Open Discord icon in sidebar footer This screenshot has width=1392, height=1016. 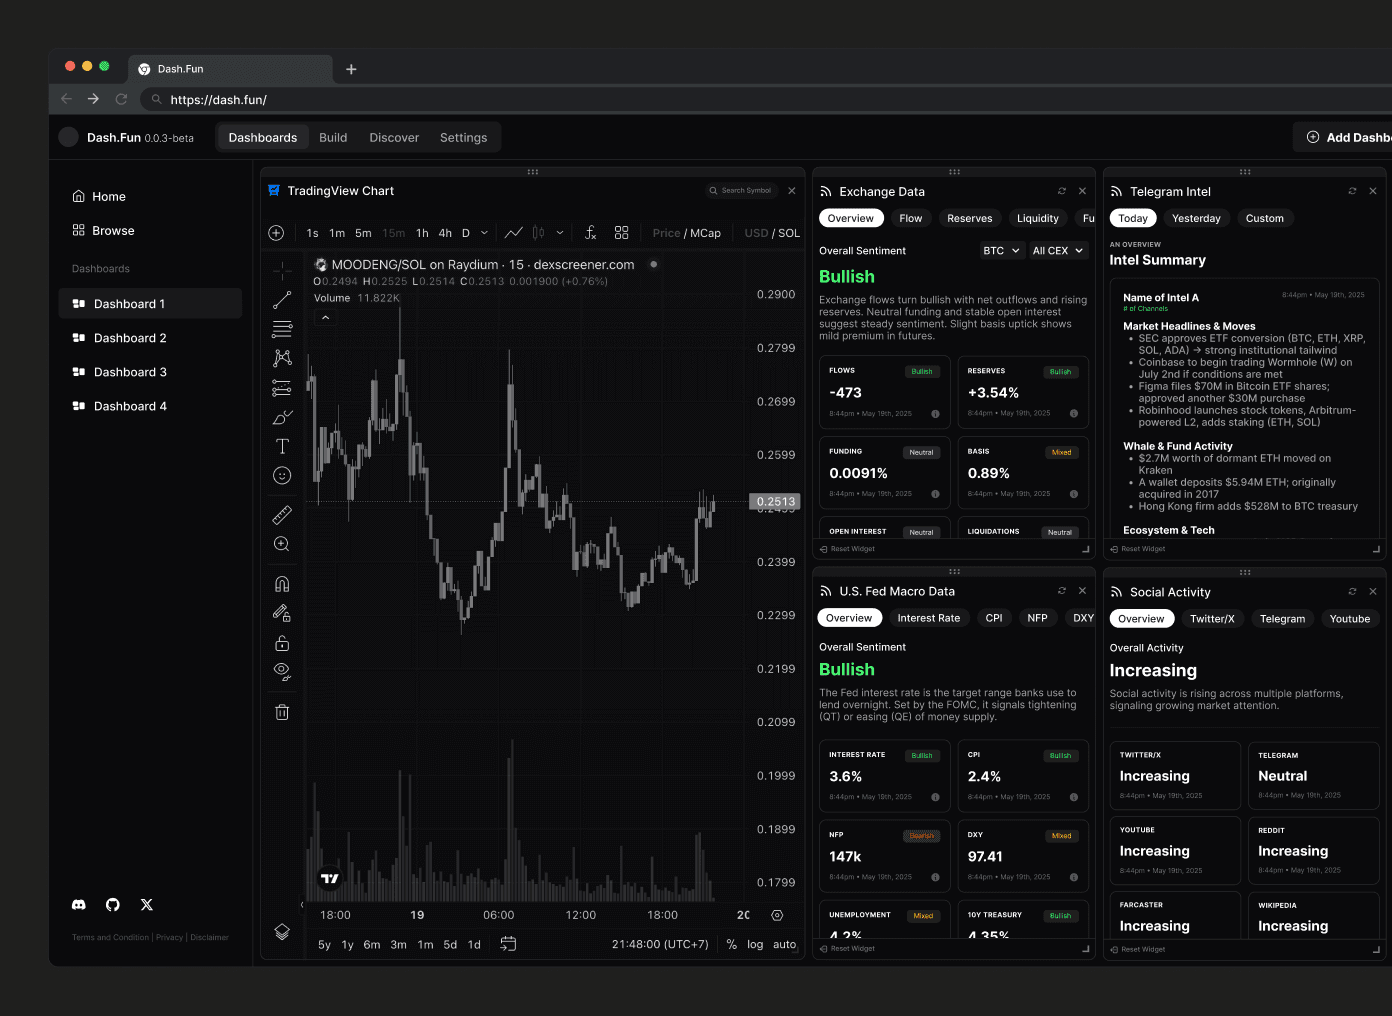(x=79, y=905)
